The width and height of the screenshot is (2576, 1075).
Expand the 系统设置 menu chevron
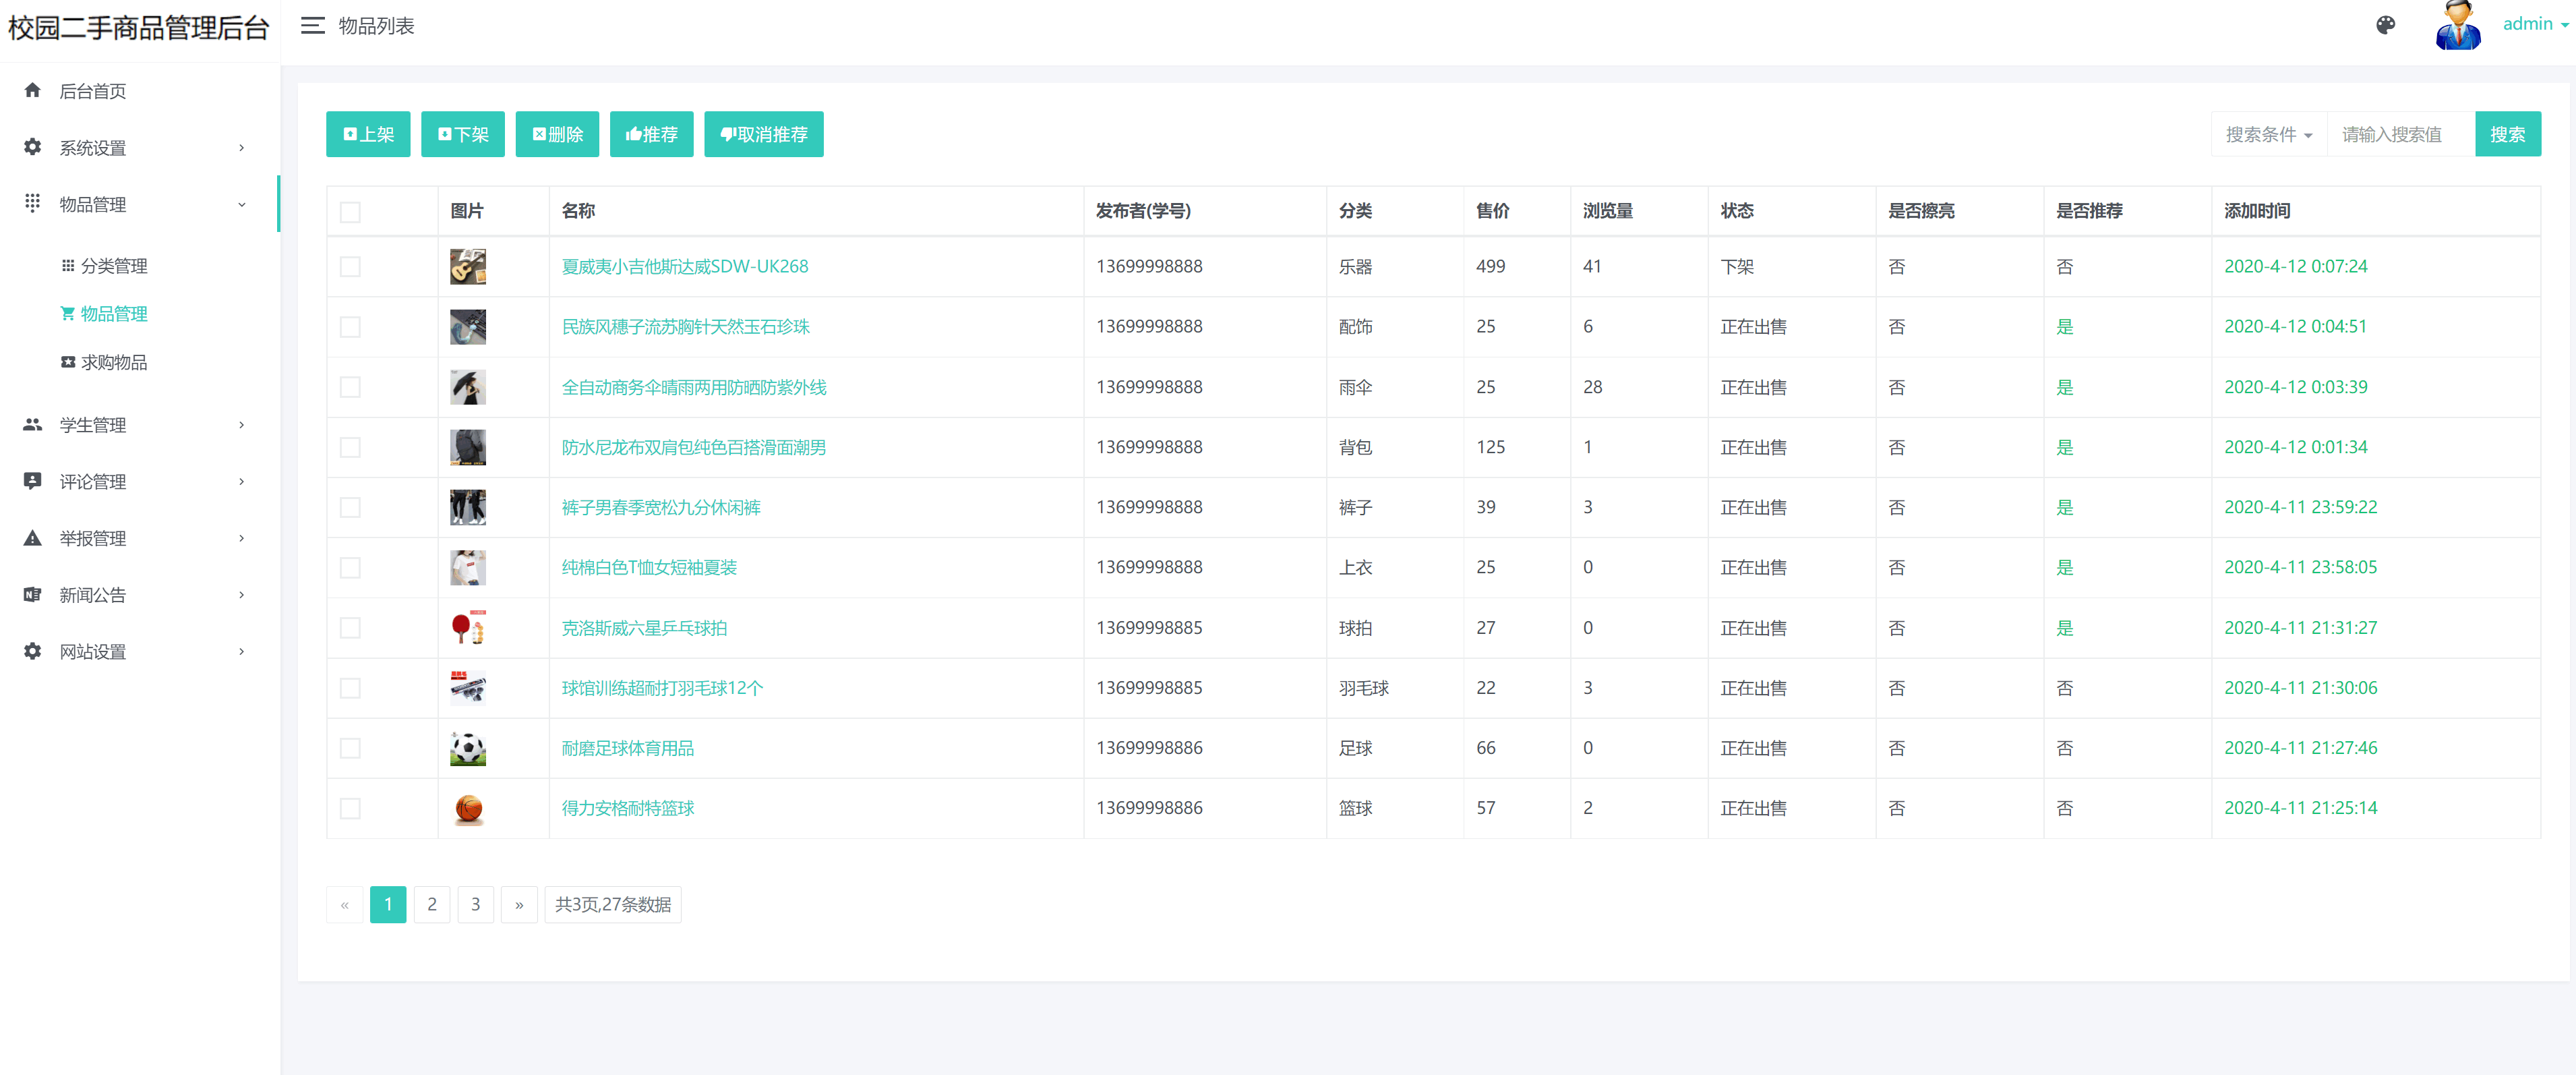click(x=241, y=148)
